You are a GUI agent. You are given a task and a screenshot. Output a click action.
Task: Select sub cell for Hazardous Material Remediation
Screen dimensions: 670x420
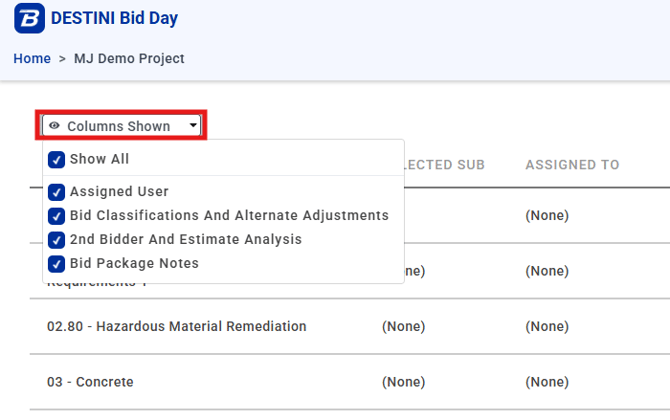click(404, 326)
